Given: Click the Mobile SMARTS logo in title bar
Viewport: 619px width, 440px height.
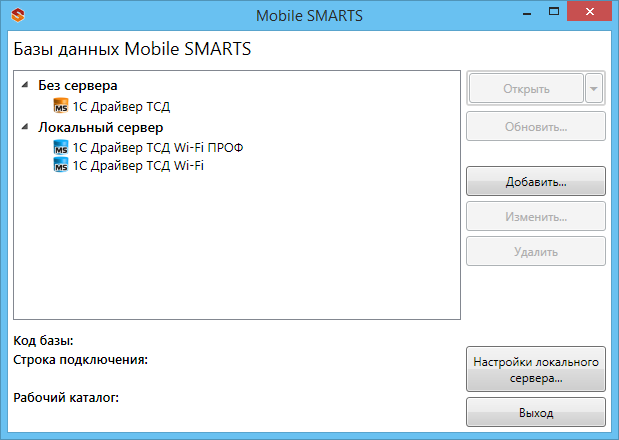Looking at the screenshot, I should pyautogui.click(x=18, y=15).
